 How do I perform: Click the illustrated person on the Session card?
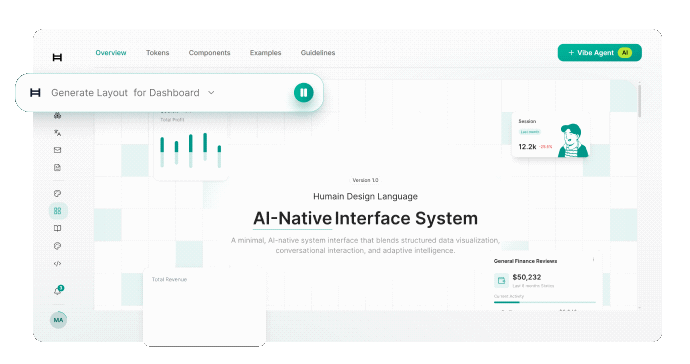click(x=573, y=140)
